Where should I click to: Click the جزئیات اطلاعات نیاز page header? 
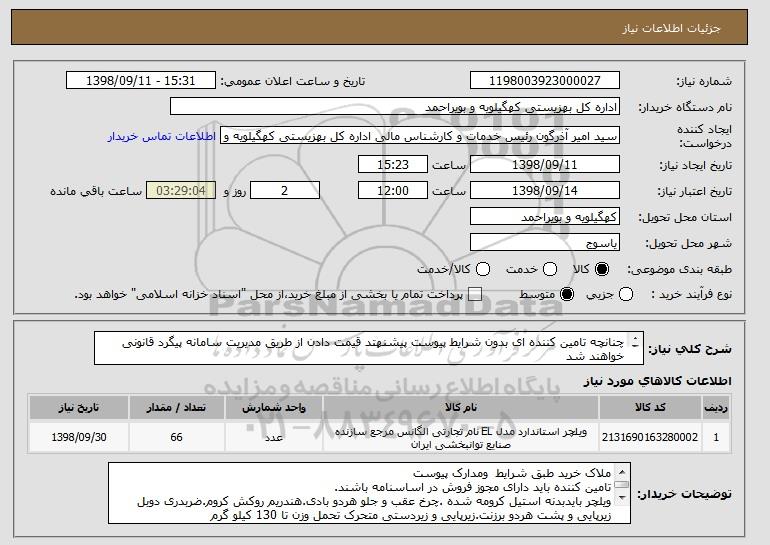(379, 27)
